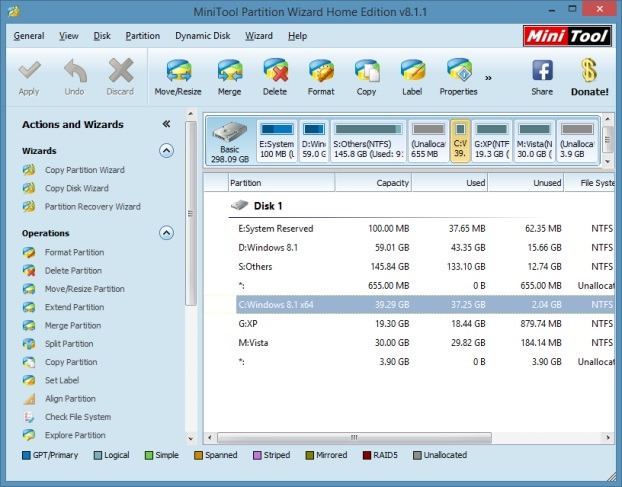This screenshot has height=487, width=622.
Task: Select the E:System partition block in disk map
Action: click(277, 141)
